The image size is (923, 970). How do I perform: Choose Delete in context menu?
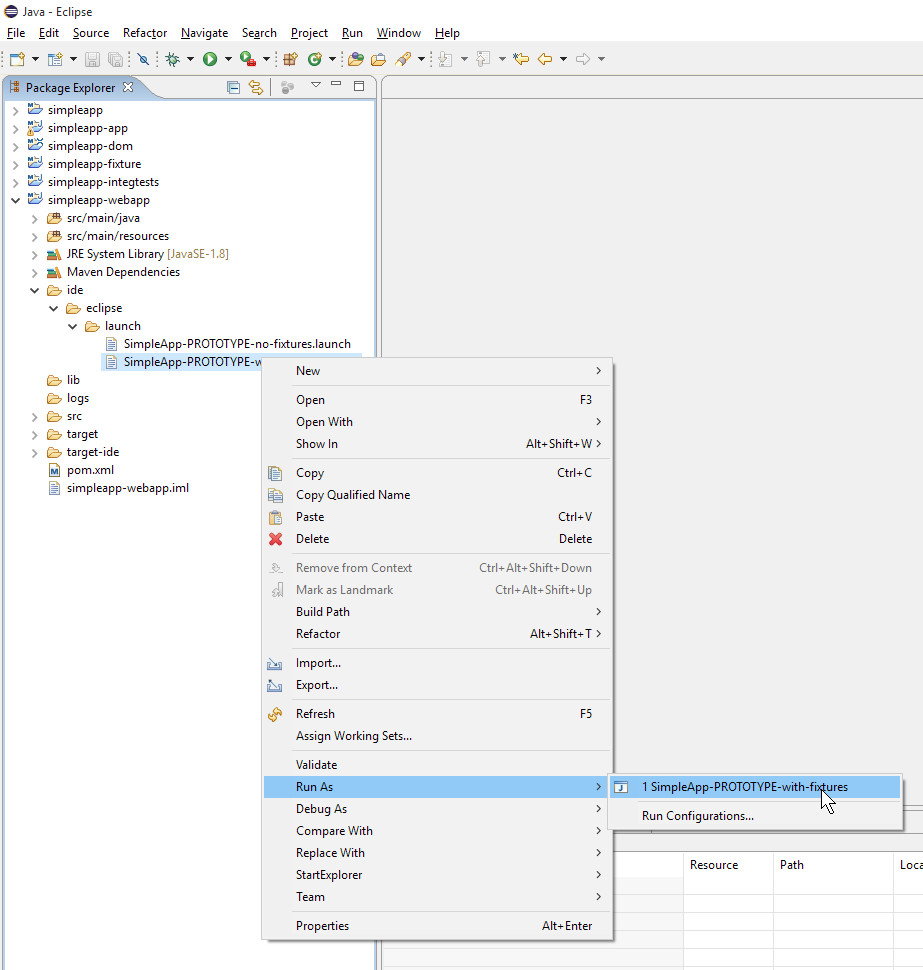pyautogui.click(x=438, y=539)
